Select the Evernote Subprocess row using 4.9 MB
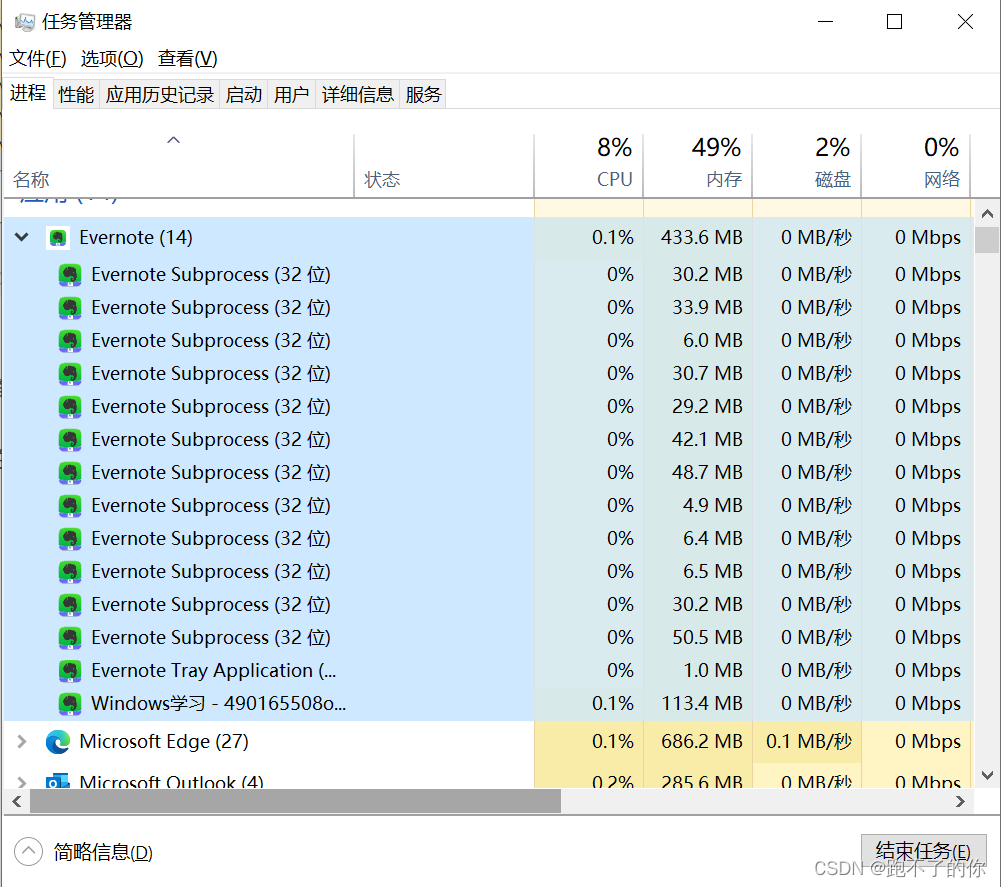 coord(489,506)
